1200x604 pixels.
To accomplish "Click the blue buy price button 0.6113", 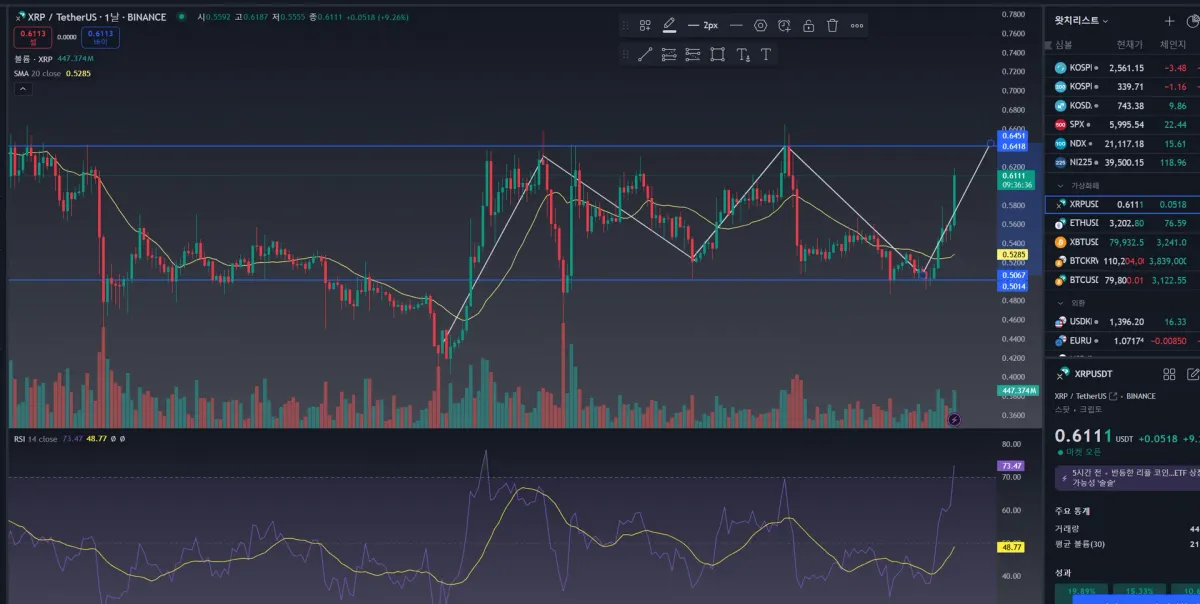I will (100, 38).
